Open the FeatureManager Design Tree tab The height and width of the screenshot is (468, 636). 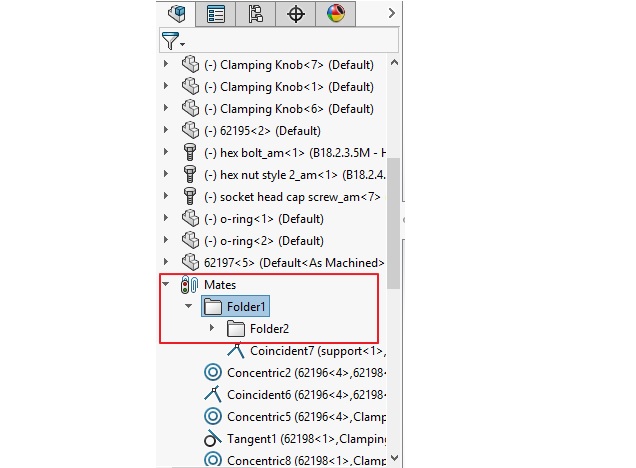176,14
